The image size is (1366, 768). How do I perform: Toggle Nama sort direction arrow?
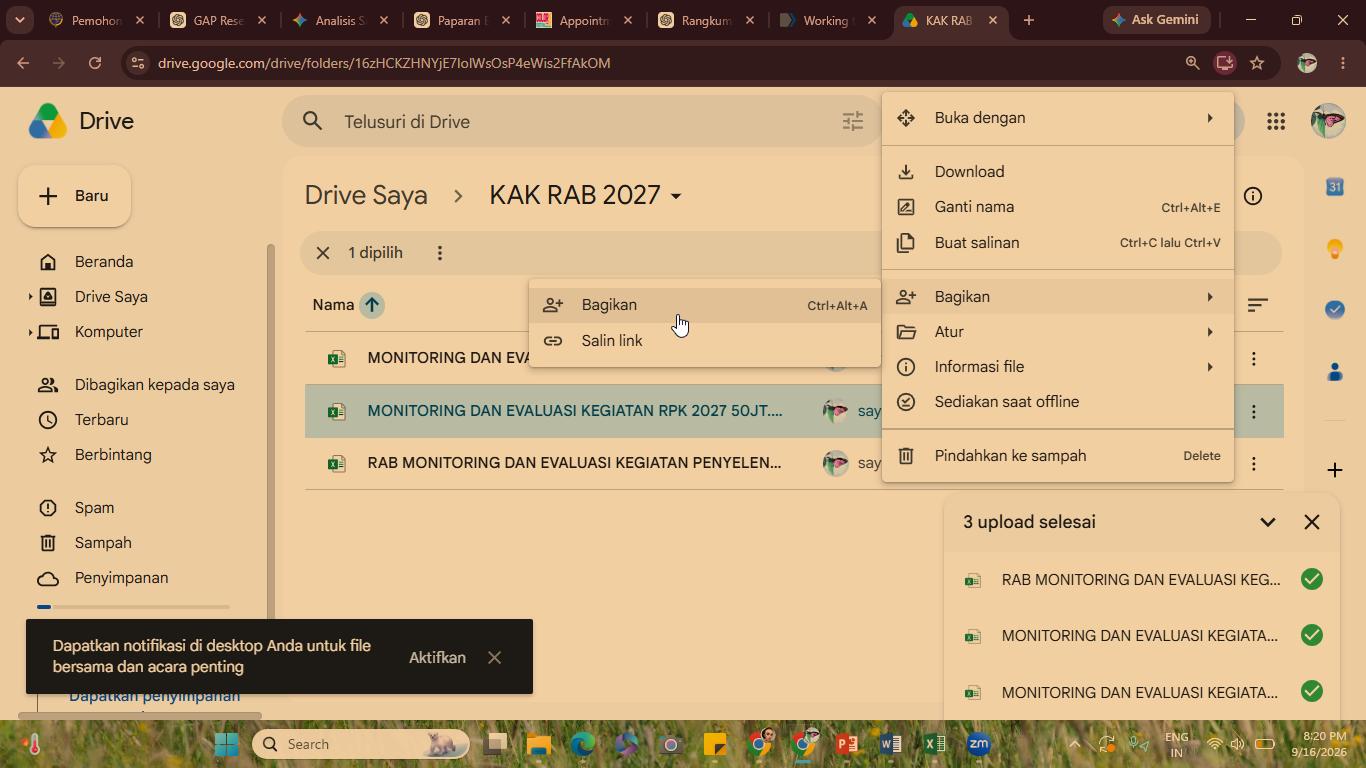click(x=371, y=305)
